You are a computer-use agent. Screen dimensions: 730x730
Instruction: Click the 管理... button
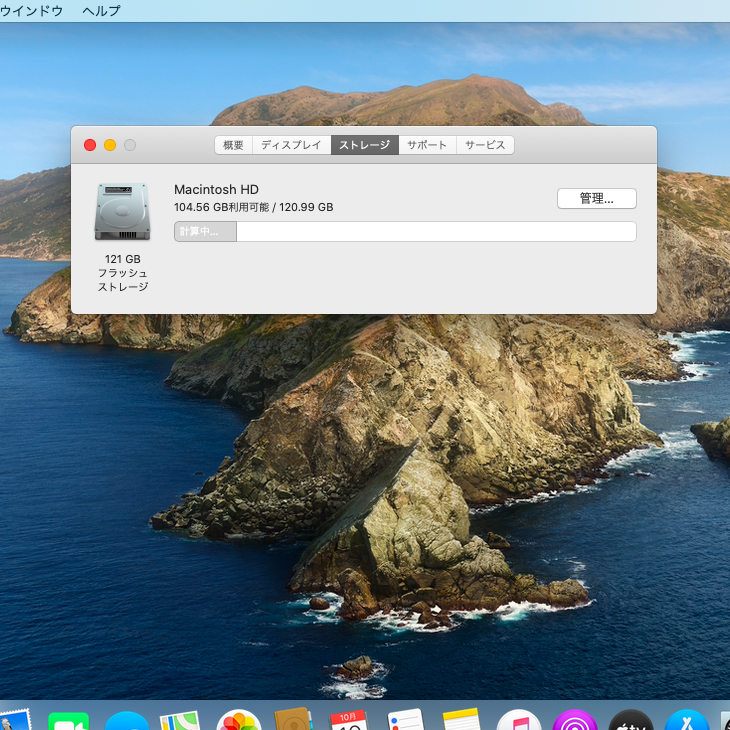596,198
